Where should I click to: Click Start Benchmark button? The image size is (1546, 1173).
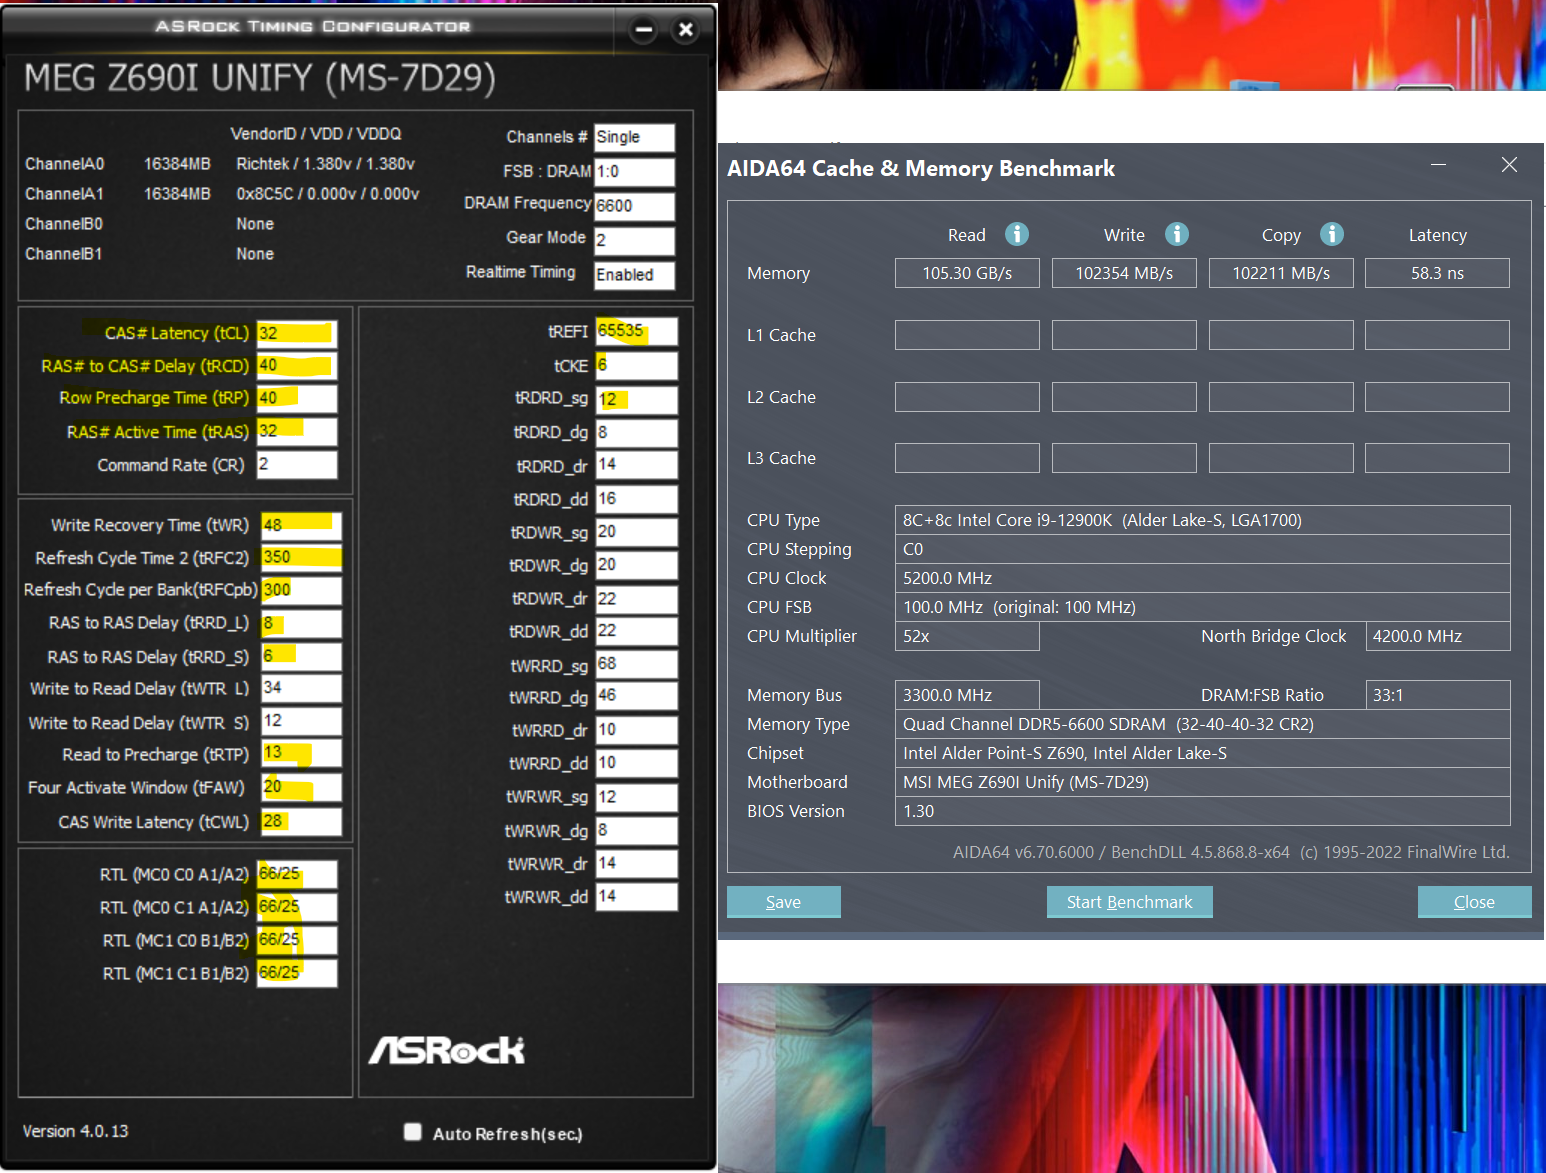point(1130,902)
